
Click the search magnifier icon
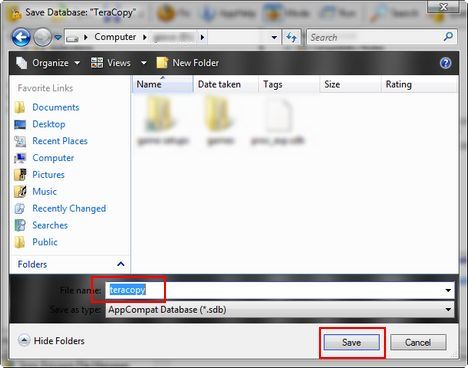tap(449, 36)
